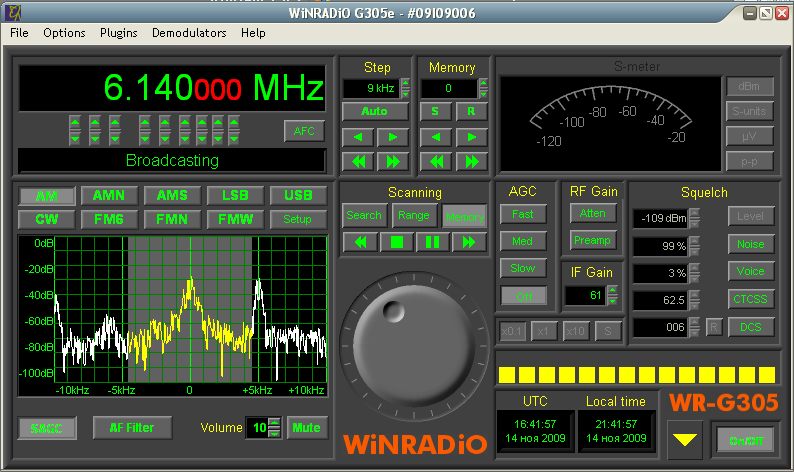Open the Plugins menu
794x472 pixels.
click(118, 33)
